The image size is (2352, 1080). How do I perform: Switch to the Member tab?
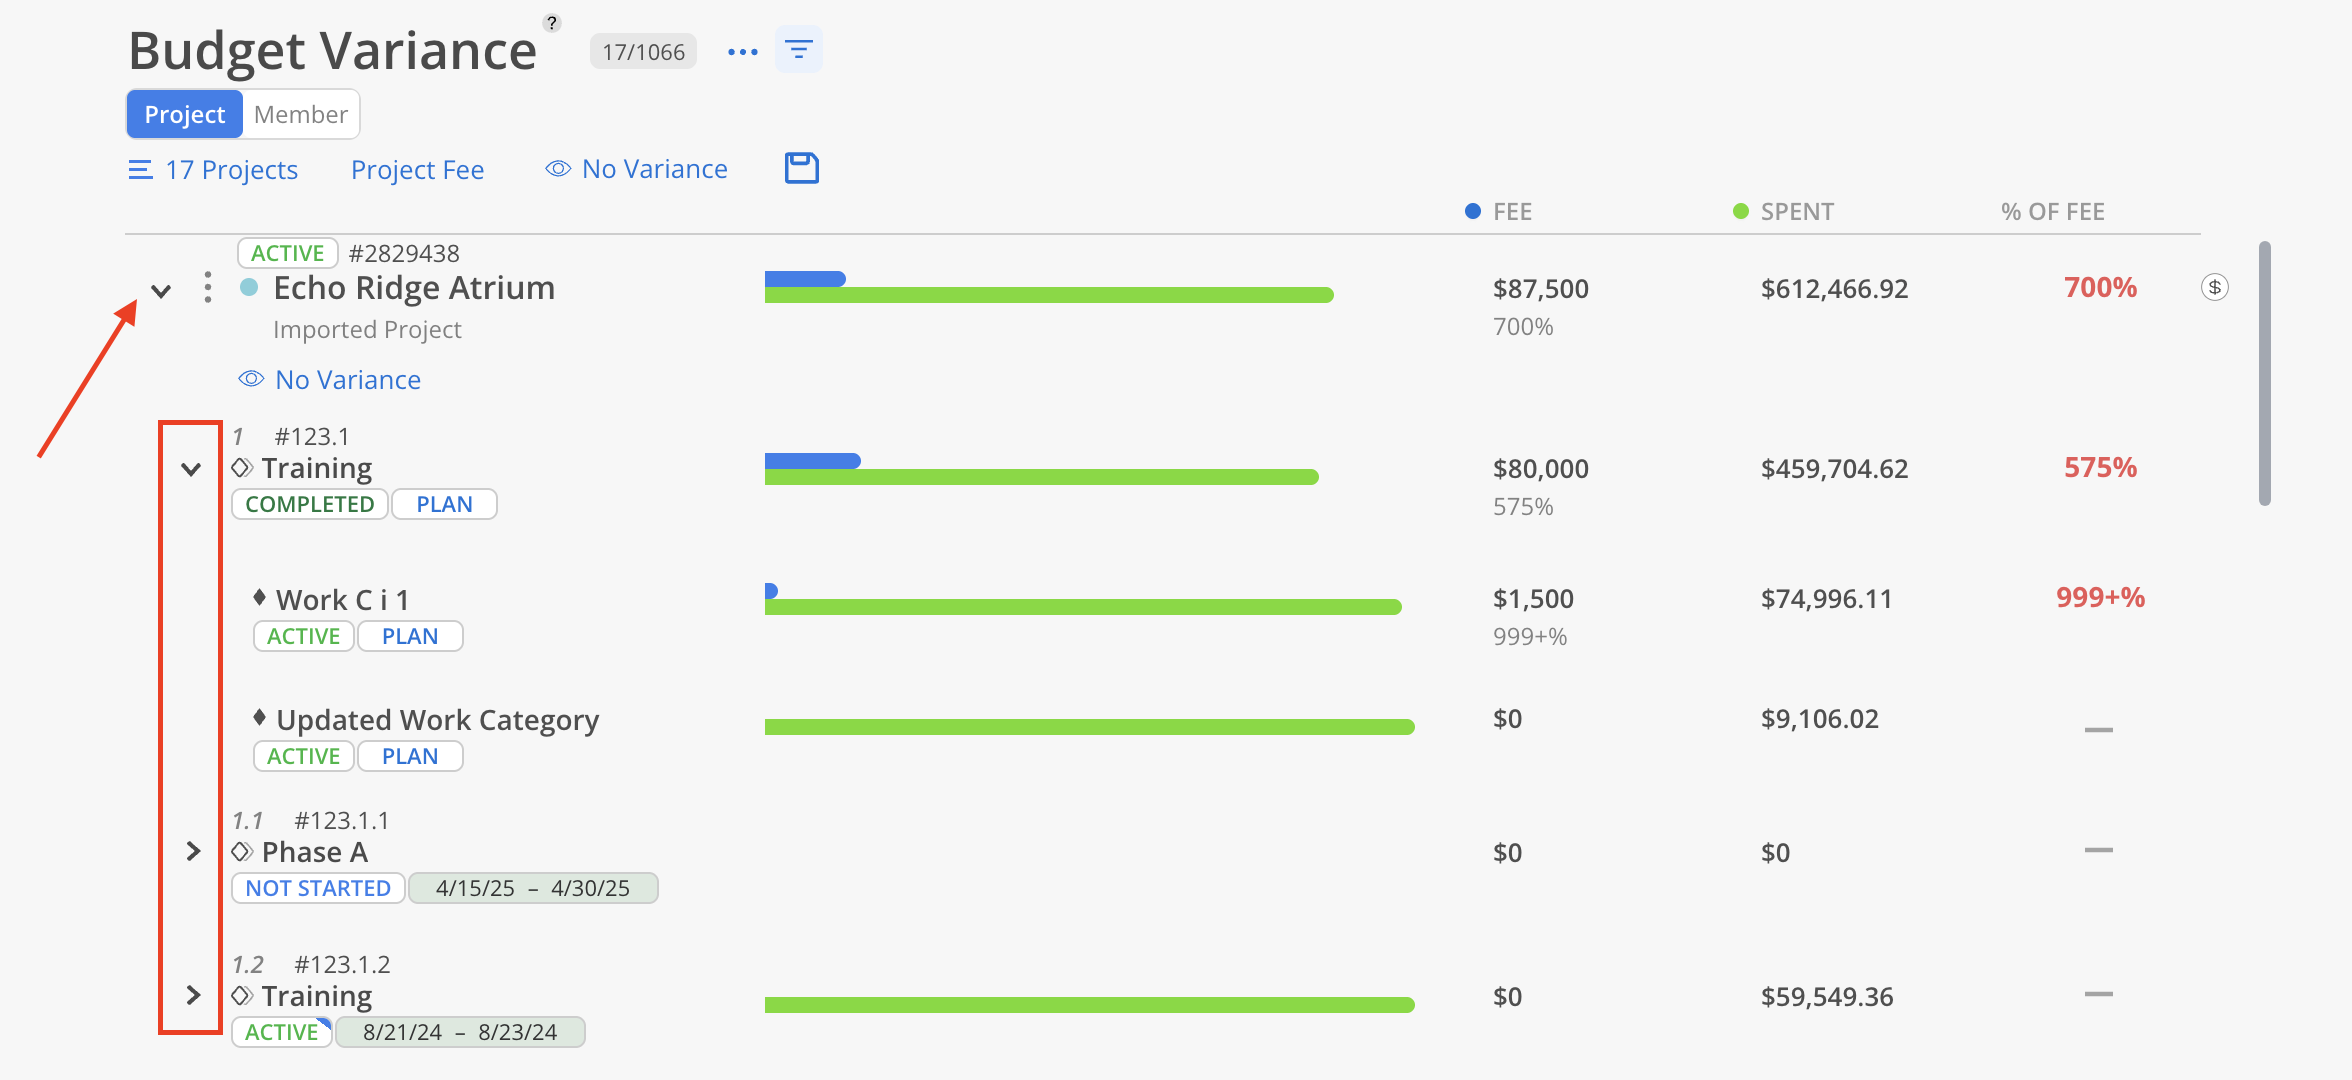[300, 115]
